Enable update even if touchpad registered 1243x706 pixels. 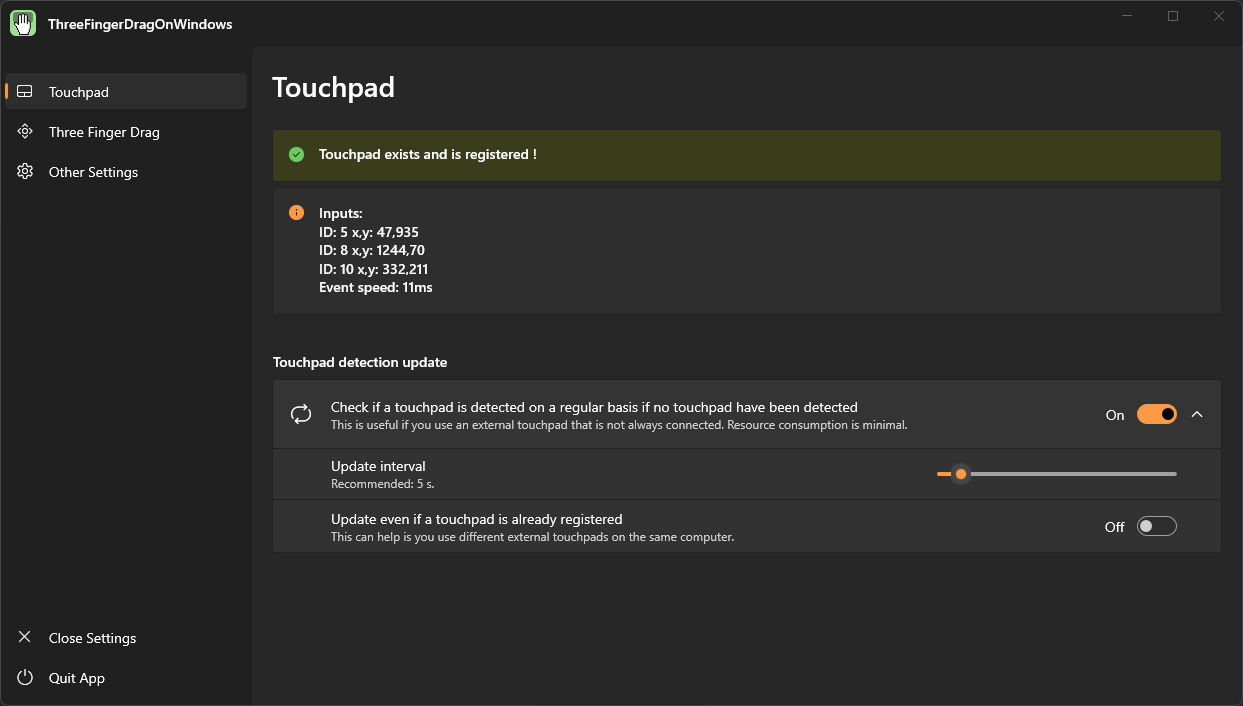pyautogui.click(x=1156, y=527)
